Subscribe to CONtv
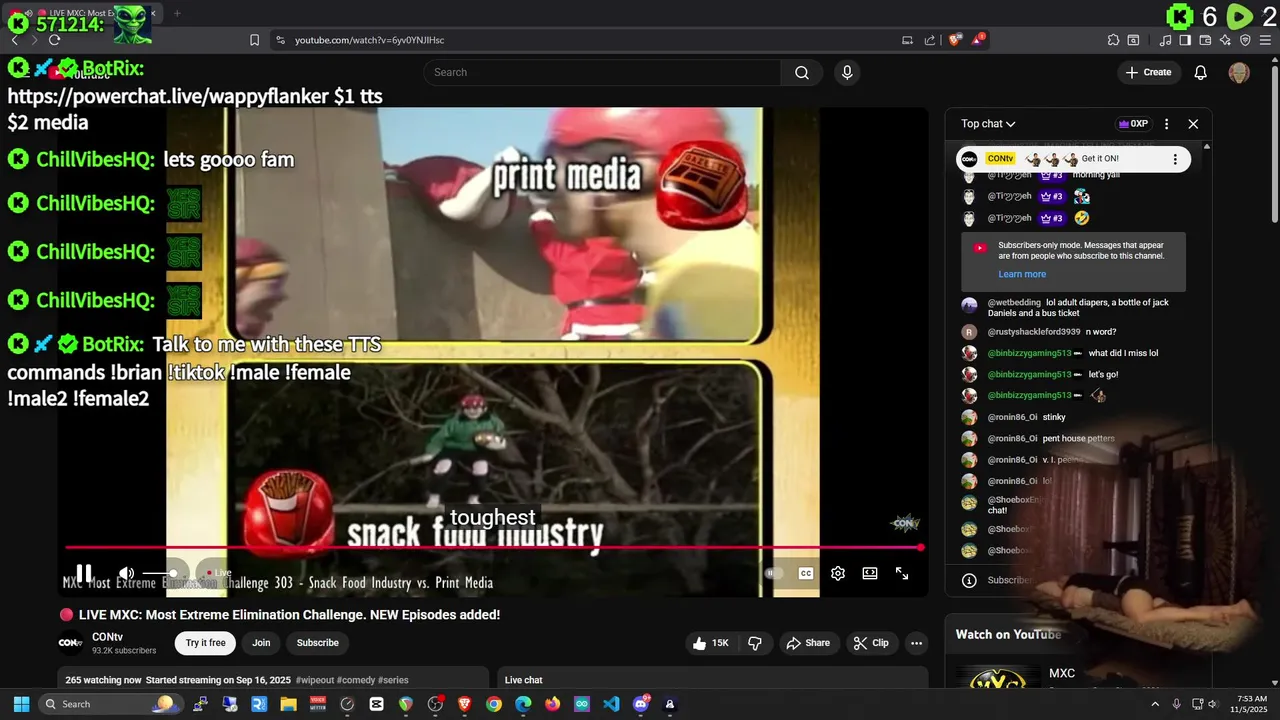This screenshot has width=1280, height=720. coord(318,643)
